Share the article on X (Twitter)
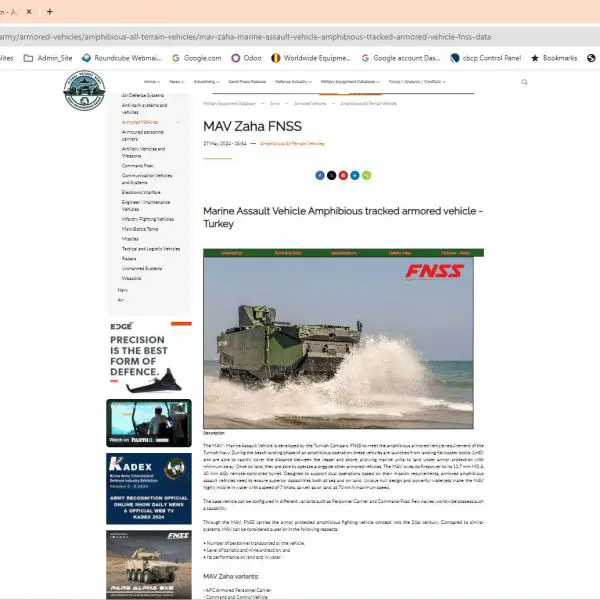The image size is (600, 600). click(332, 175)
